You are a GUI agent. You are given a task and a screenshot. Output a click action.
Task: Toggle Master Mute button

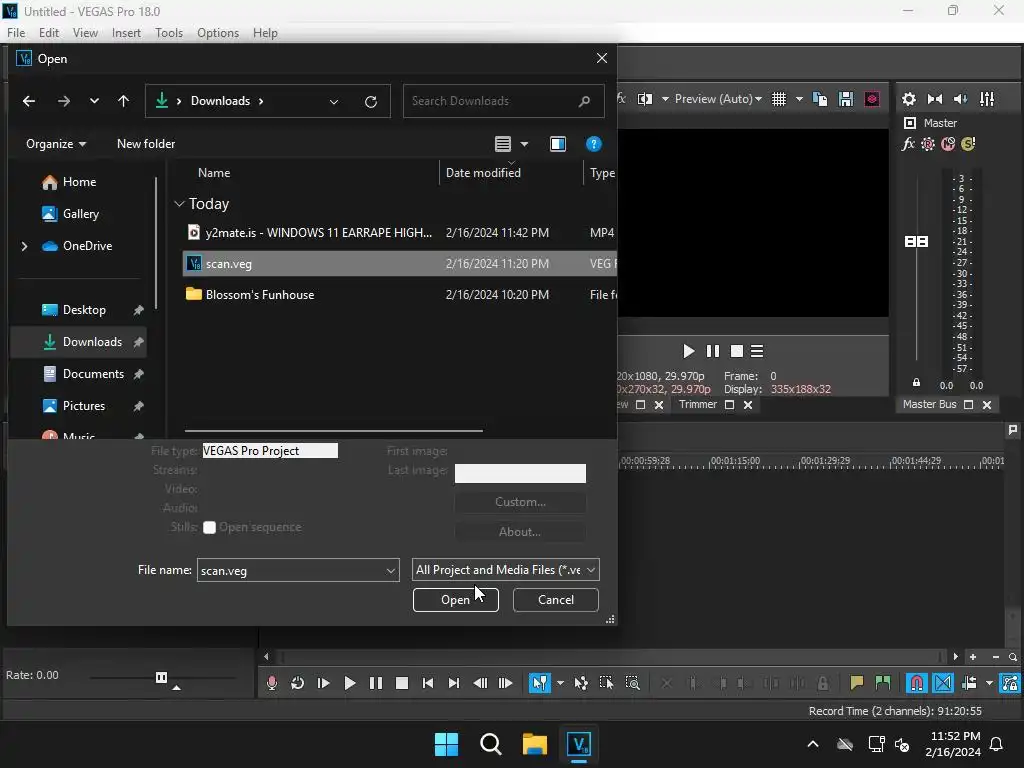tap(948, 144)
